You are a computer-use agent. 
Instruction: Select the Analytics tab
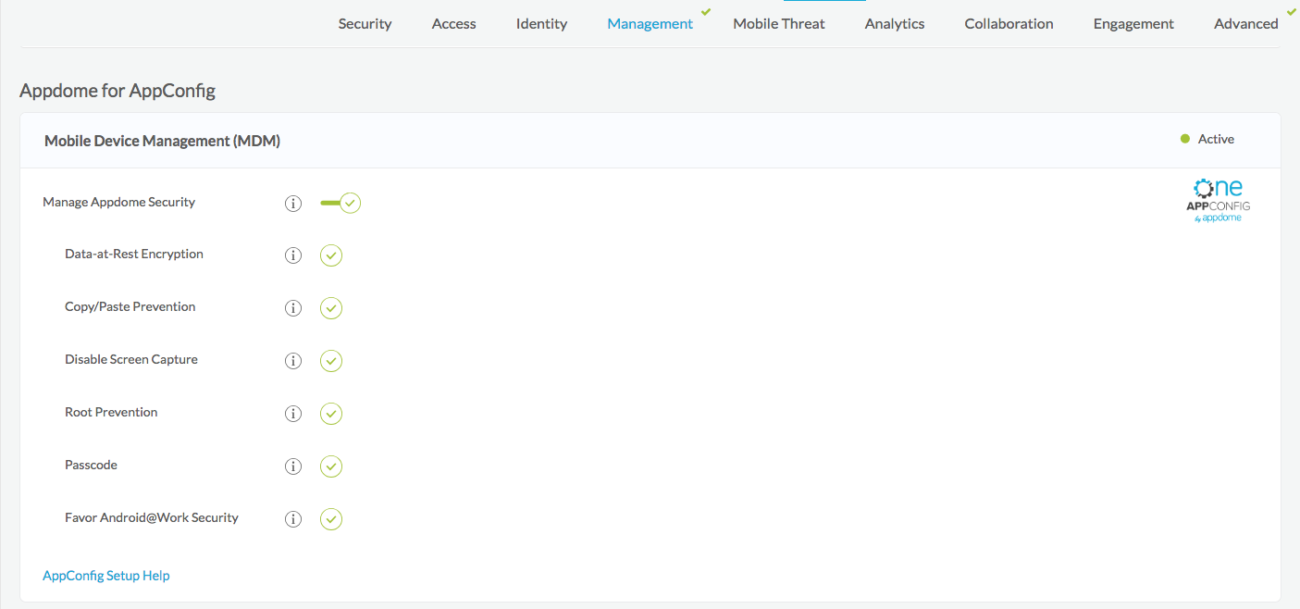tap(894, 23)
